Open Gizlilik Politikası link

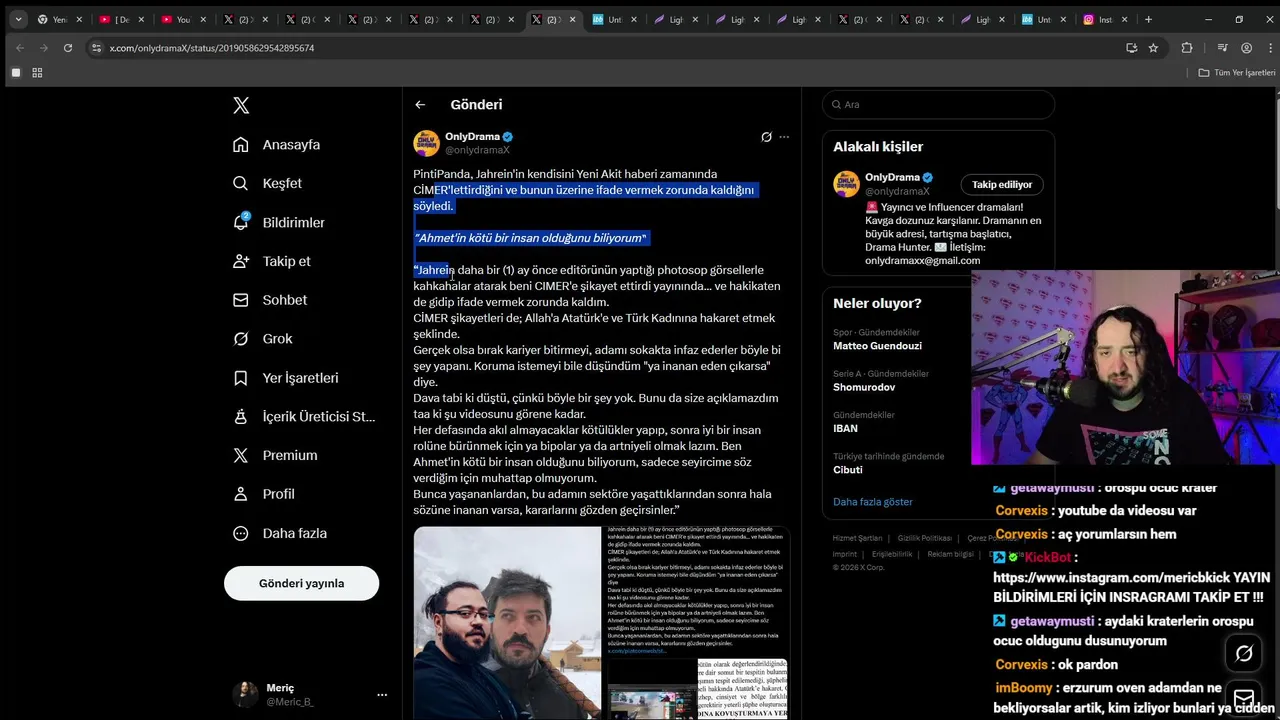(x=924, y=538)
